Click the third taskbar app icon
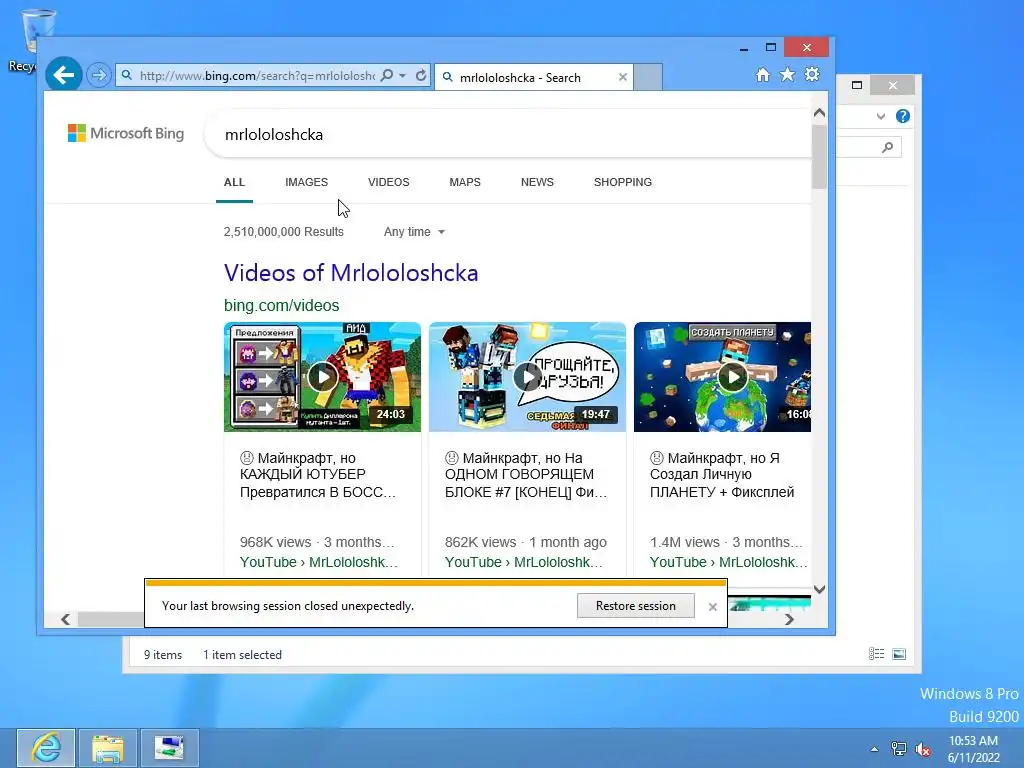 (169, 748)
